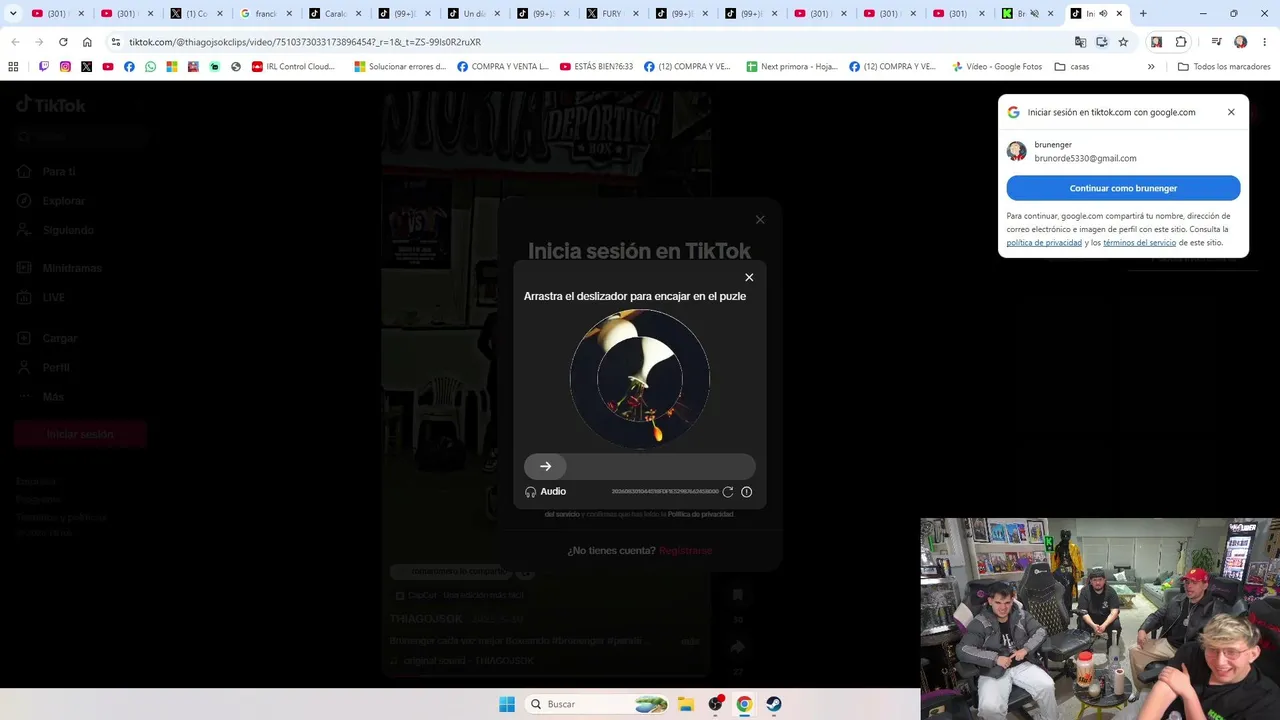Viewport: 1280px width, 720px height.
Task: Open captcha info report icon
Action: coord(746,491)
